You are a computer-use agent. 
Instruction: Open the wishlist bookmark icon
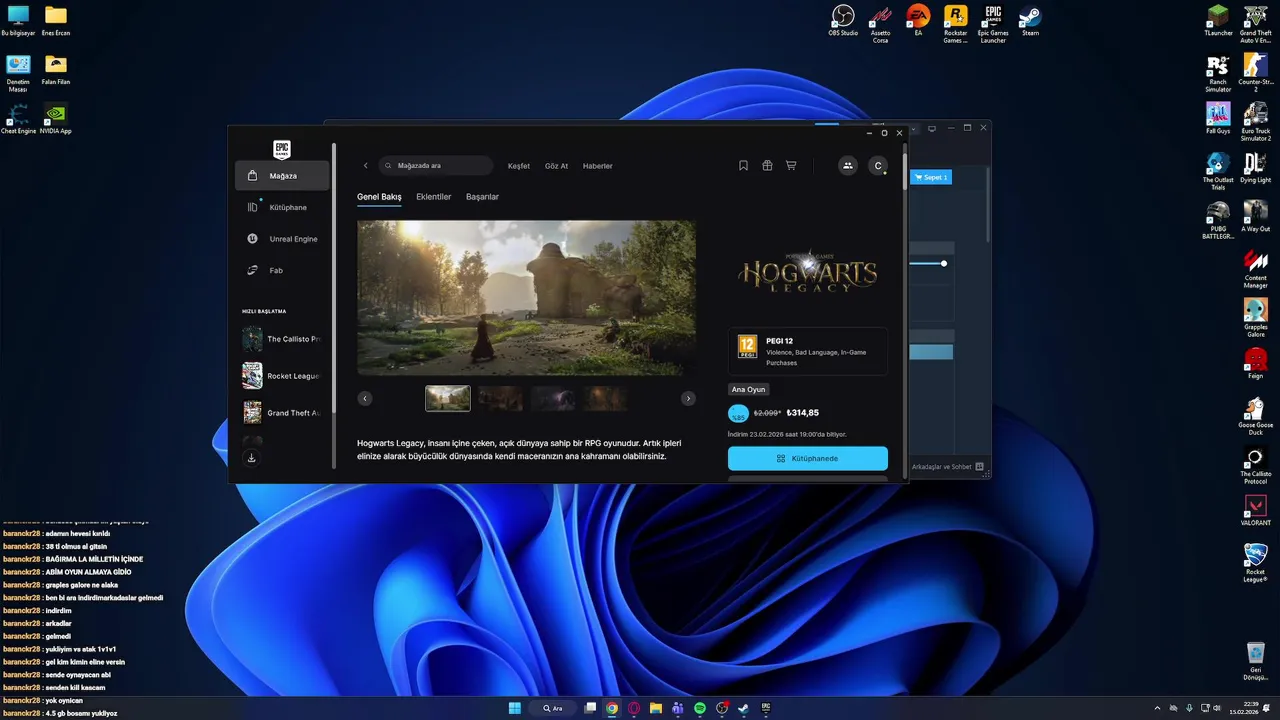(x=743, y=166)
